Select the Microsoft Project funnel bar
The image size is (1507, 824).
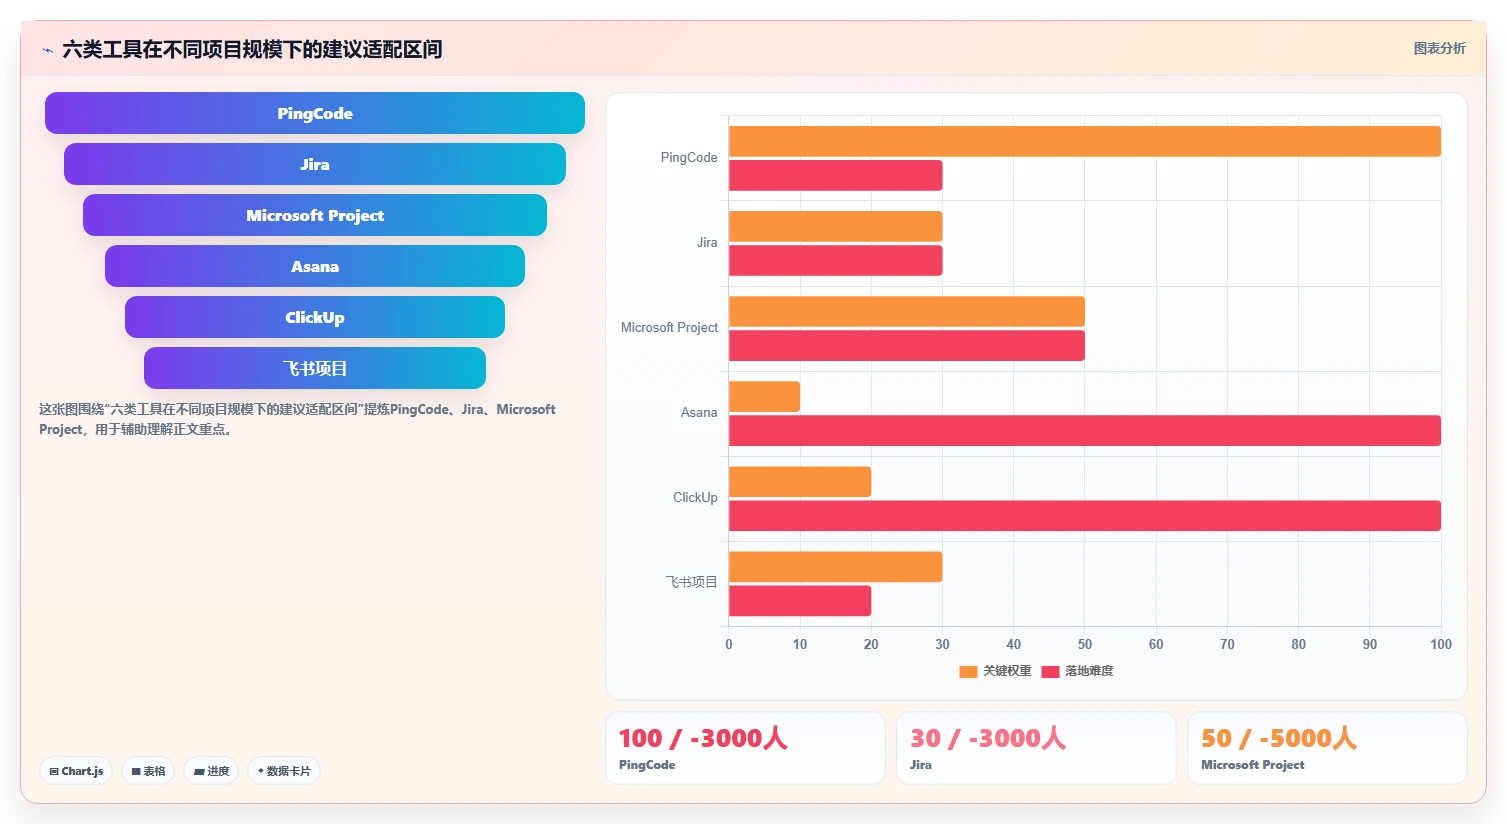point(315,215)
